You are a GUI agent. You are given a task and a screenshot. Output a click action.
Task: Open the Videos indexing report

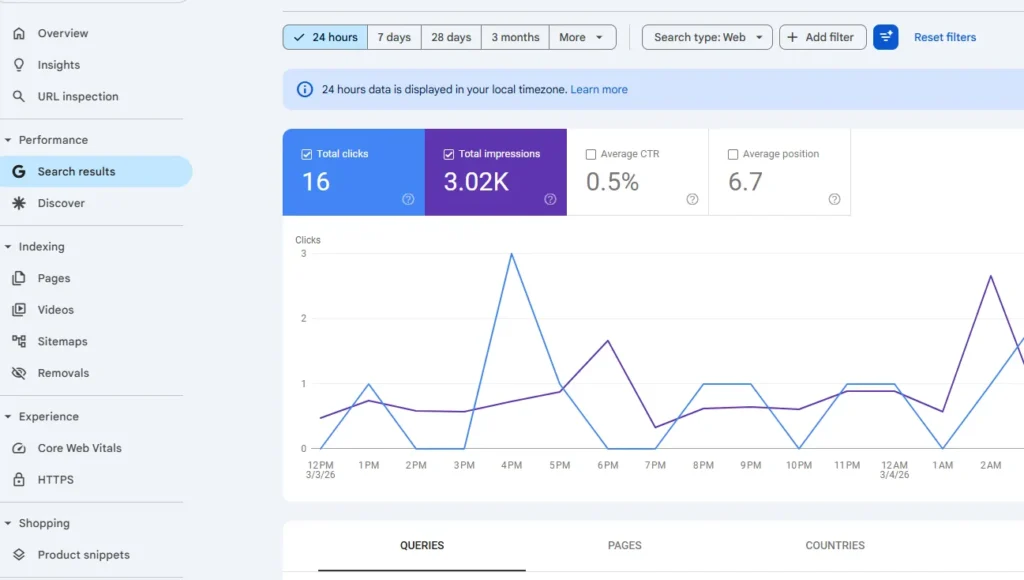55,309
